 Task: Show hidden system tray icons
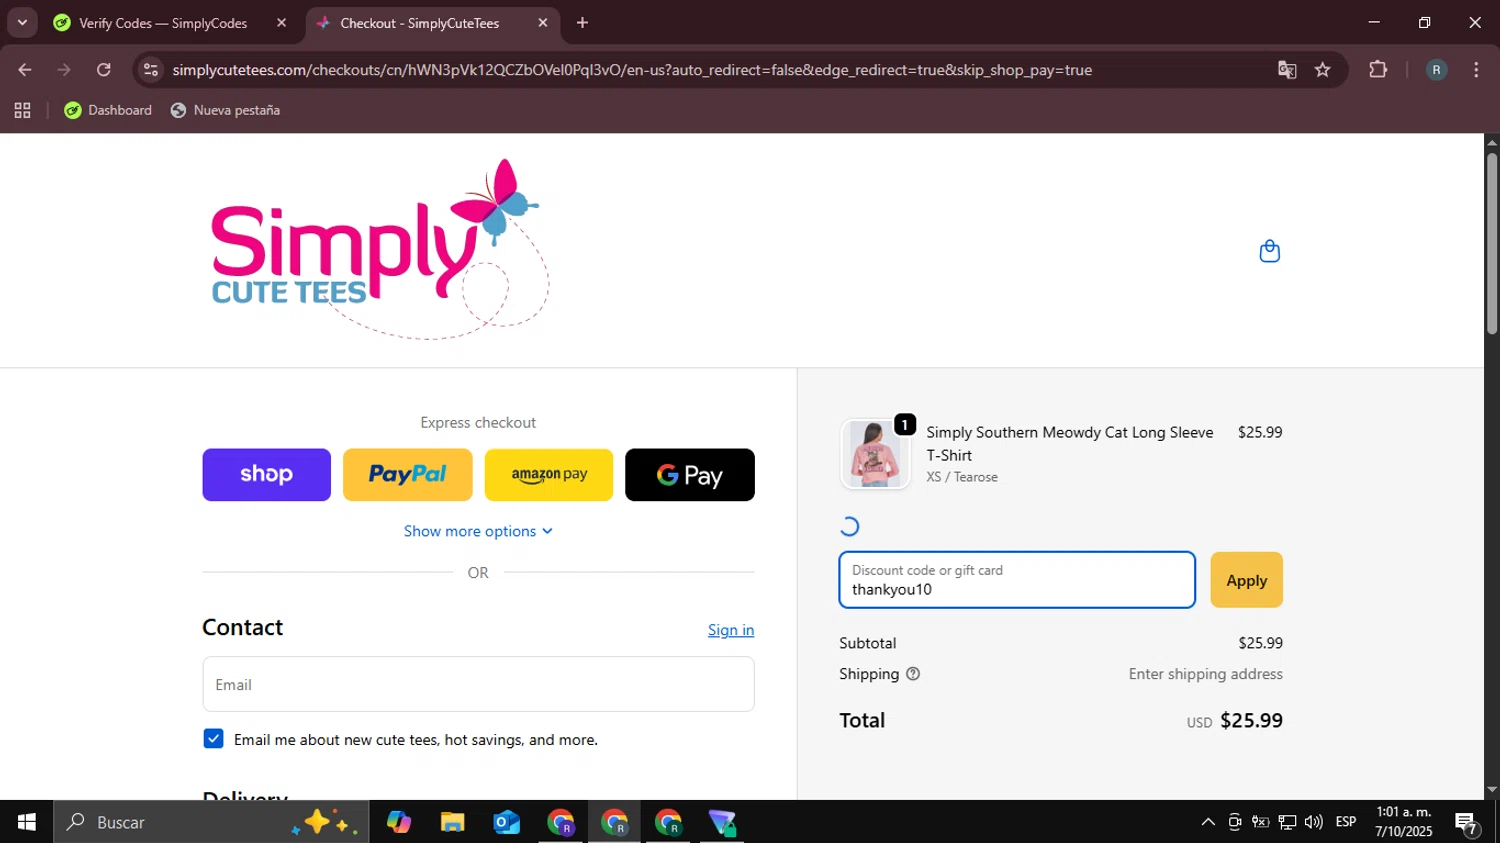1208,822
